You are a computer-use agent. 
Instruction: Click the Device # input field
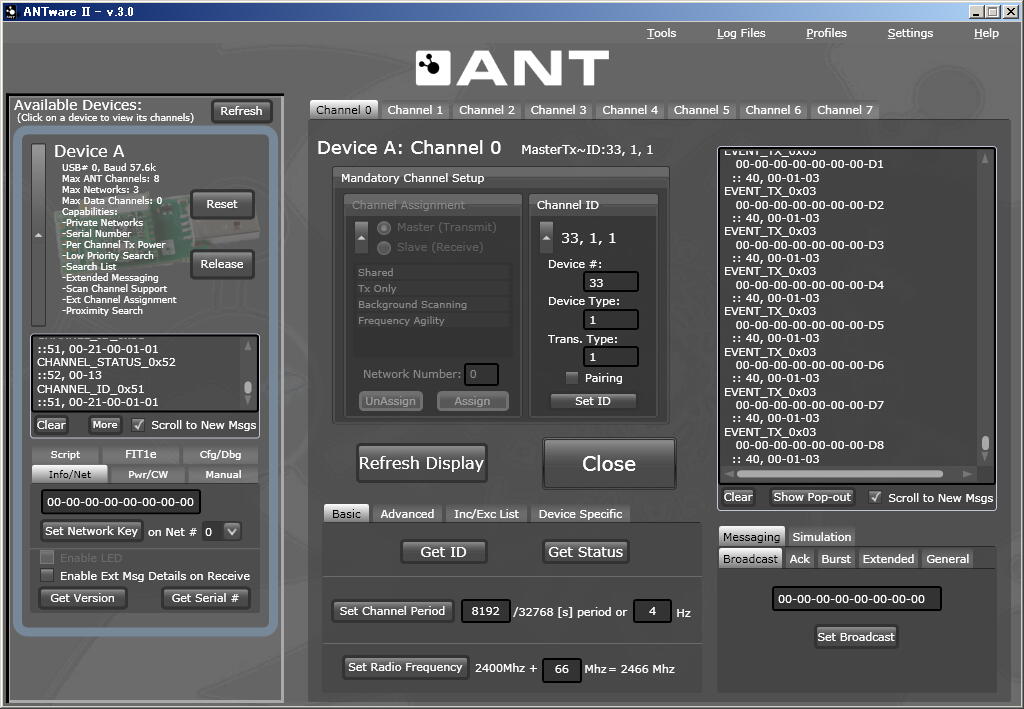point(610,283)
